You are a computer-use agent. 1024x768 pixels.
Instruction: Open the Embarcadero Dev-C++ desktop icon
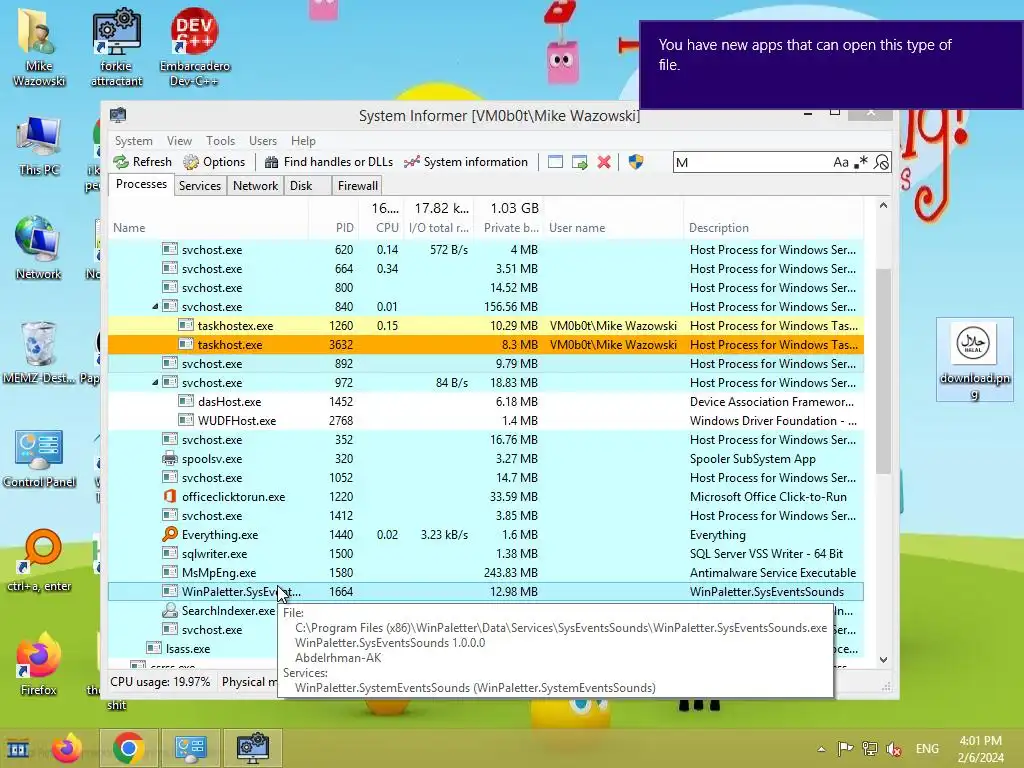point(195,48)
